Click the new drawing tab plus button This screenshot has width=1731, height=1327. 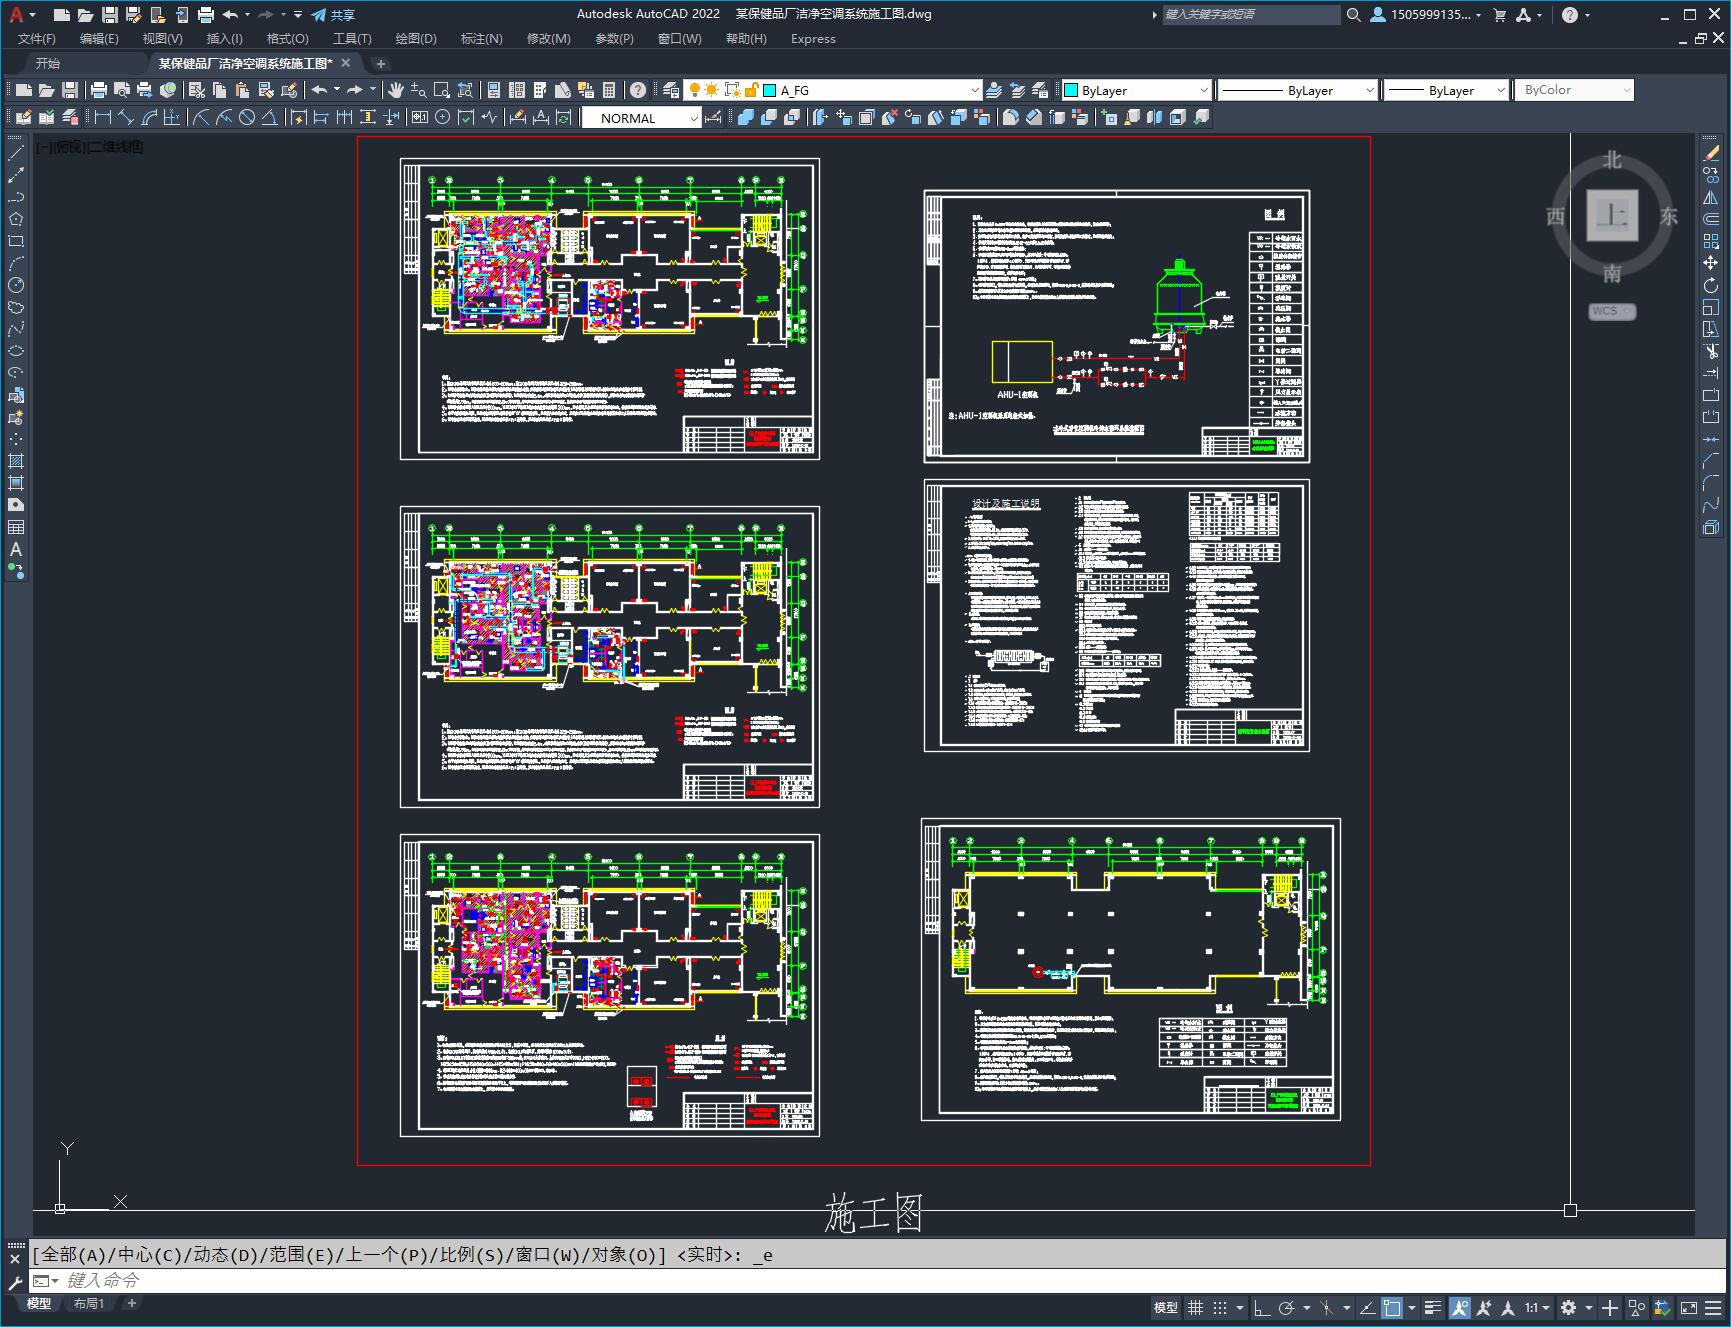381,63
